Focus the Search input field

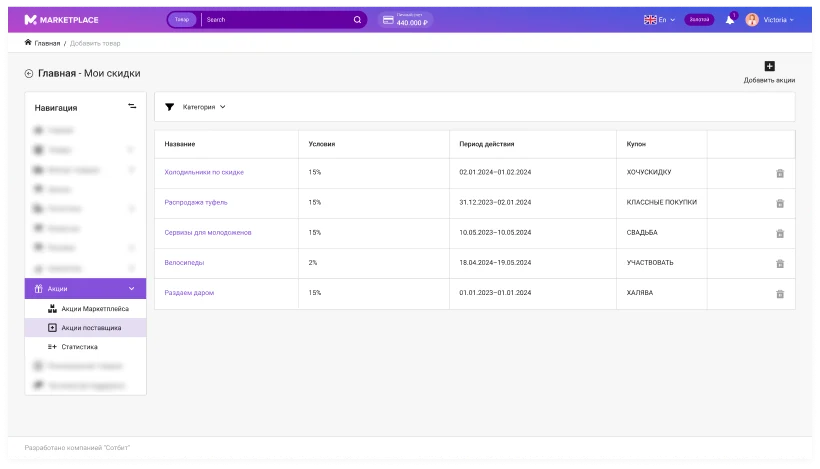pyautogui.click(x=277, y=20)
